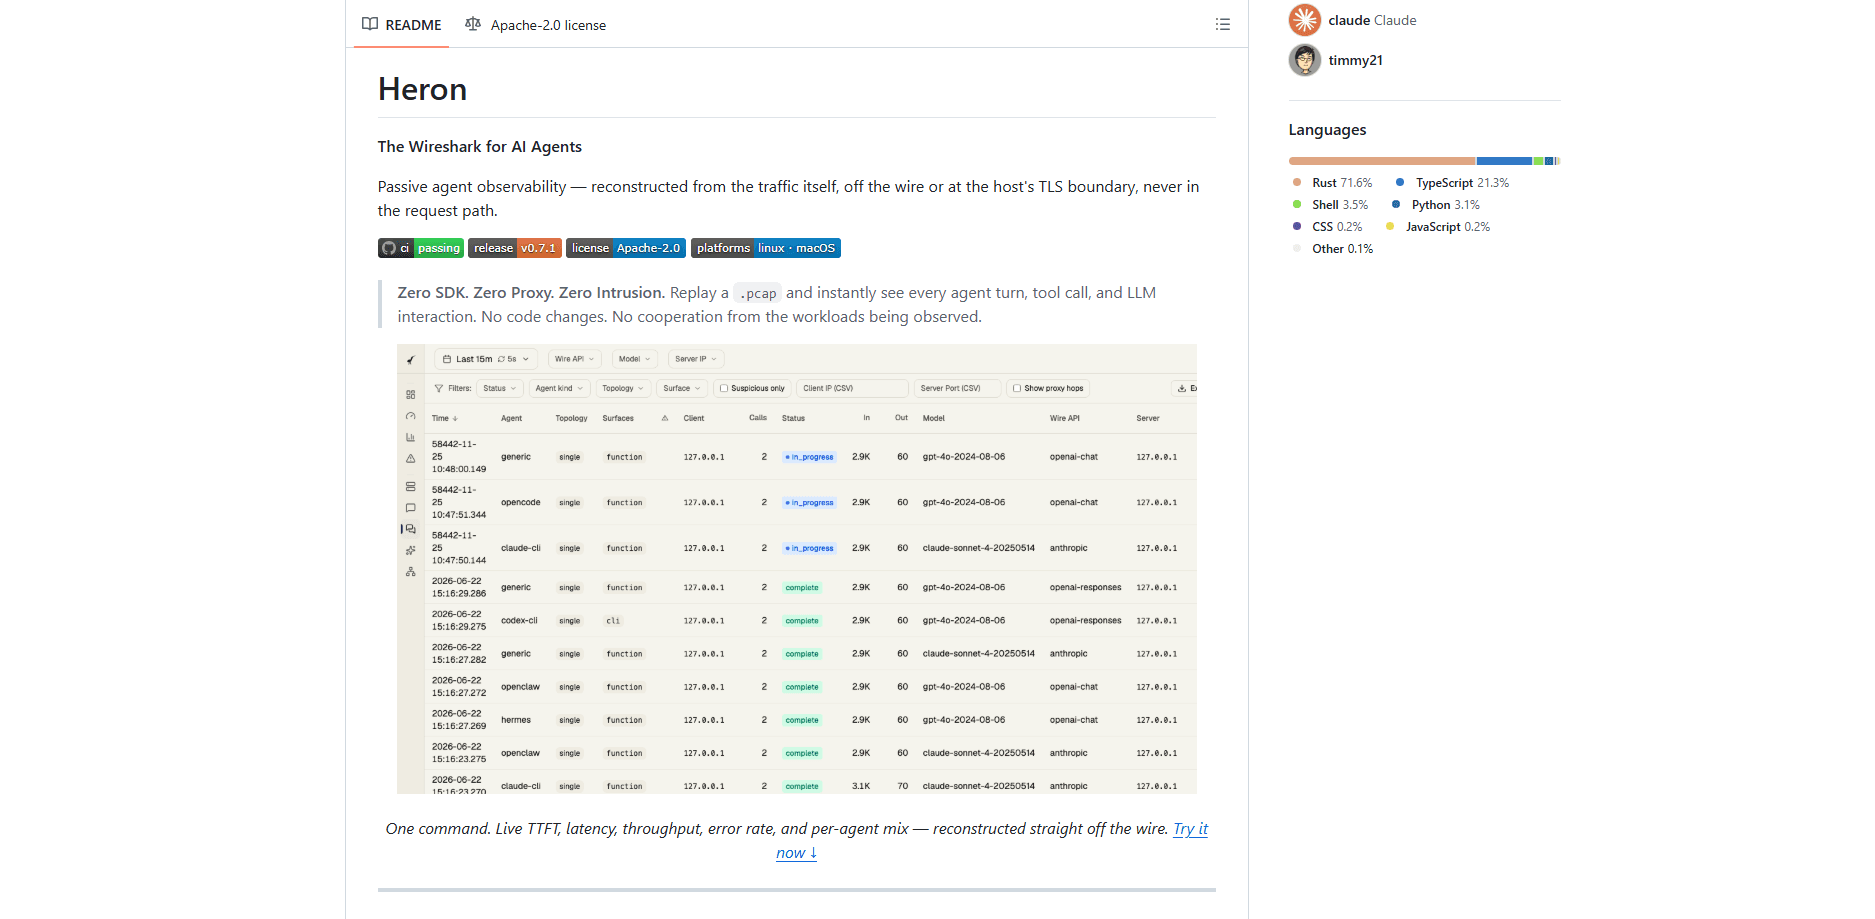The width and height of the screenshot is (1875, 919).
Task: Click the '3.1K' In value cell
Action: [861, 786]
